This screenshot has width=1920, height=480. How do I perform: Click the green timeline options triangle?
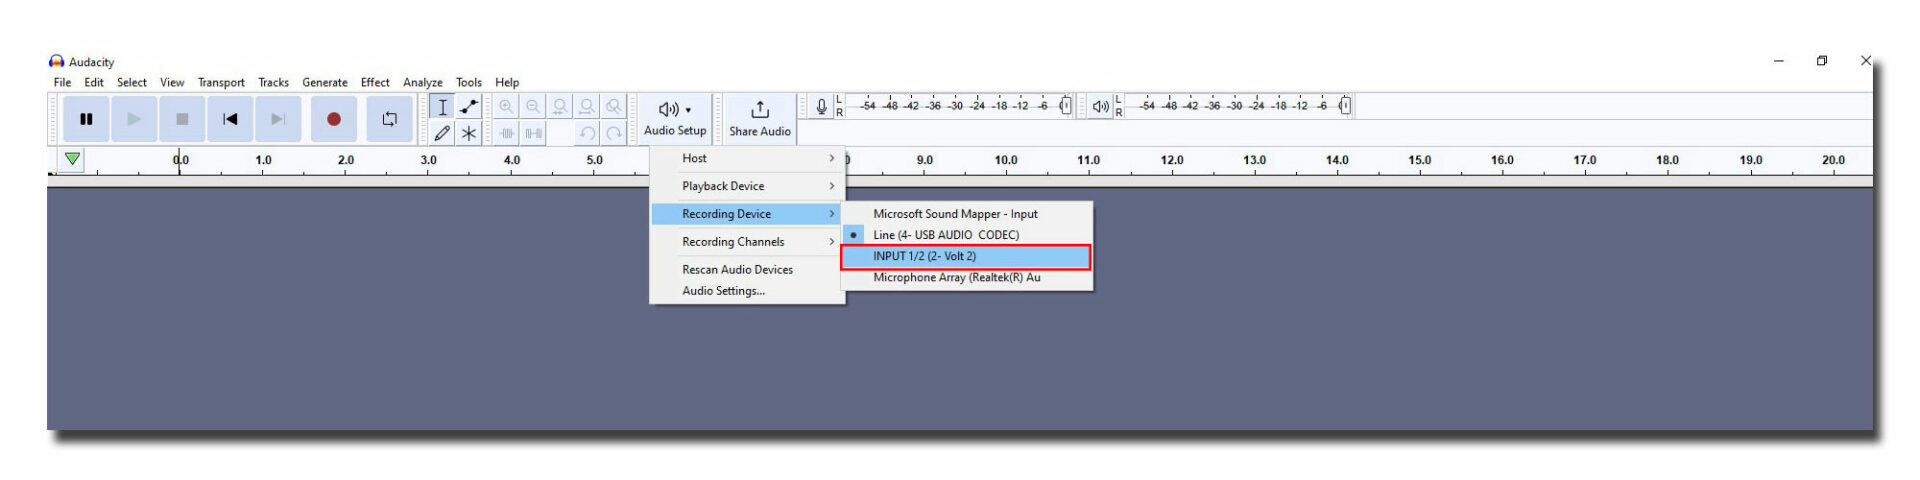(72, 159)
